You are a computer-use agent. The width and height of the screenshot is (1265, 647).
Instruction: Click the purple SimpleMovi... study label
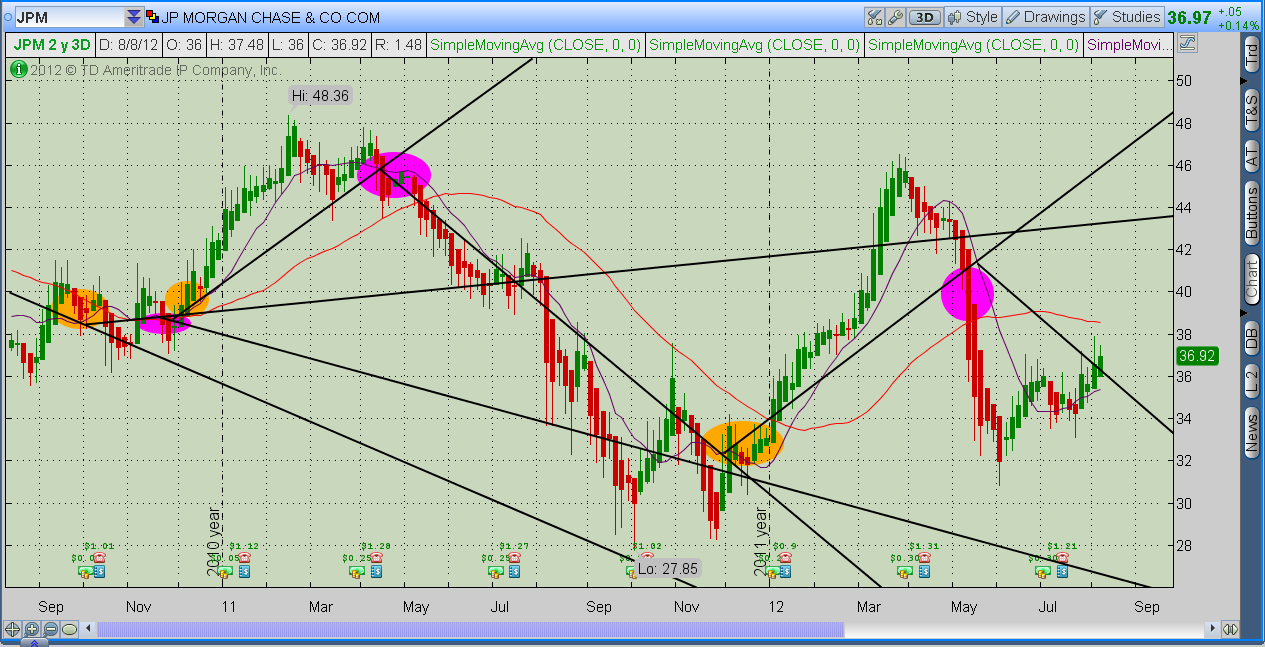(x=1129, y=45)
